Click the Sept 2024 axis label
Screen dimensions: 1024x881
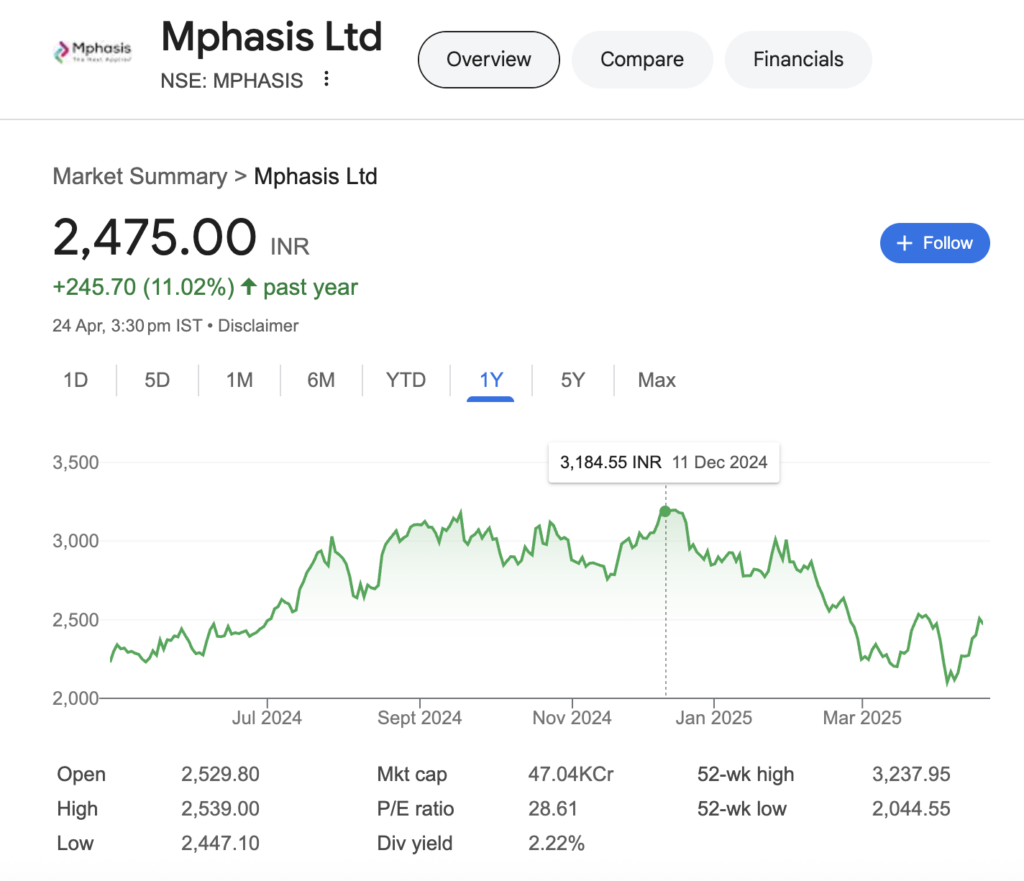click(x=419, y=718)
